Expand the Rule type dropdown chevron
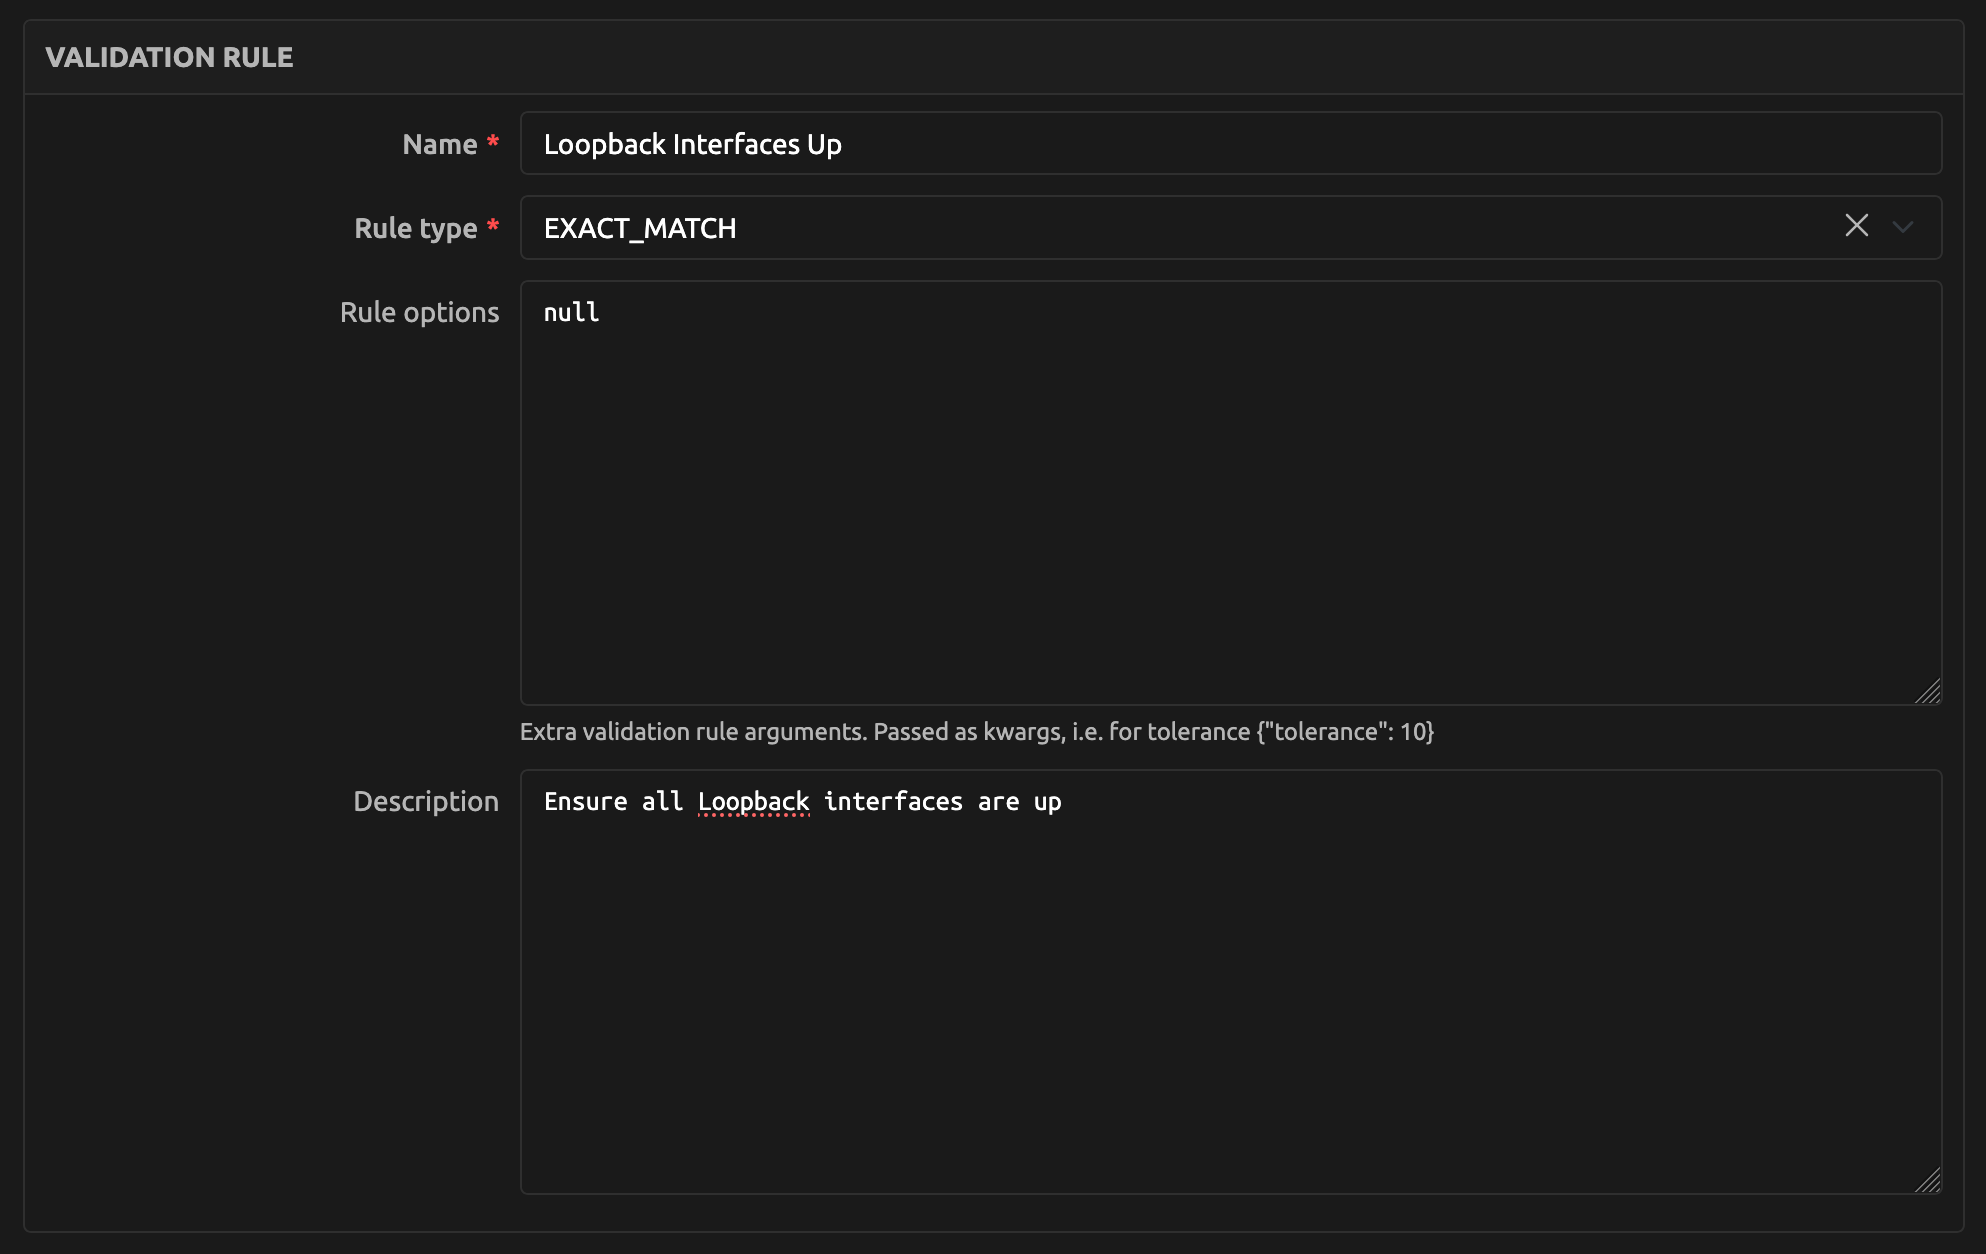Viewport: 1986px width, 1254px height. point(1902,227)
